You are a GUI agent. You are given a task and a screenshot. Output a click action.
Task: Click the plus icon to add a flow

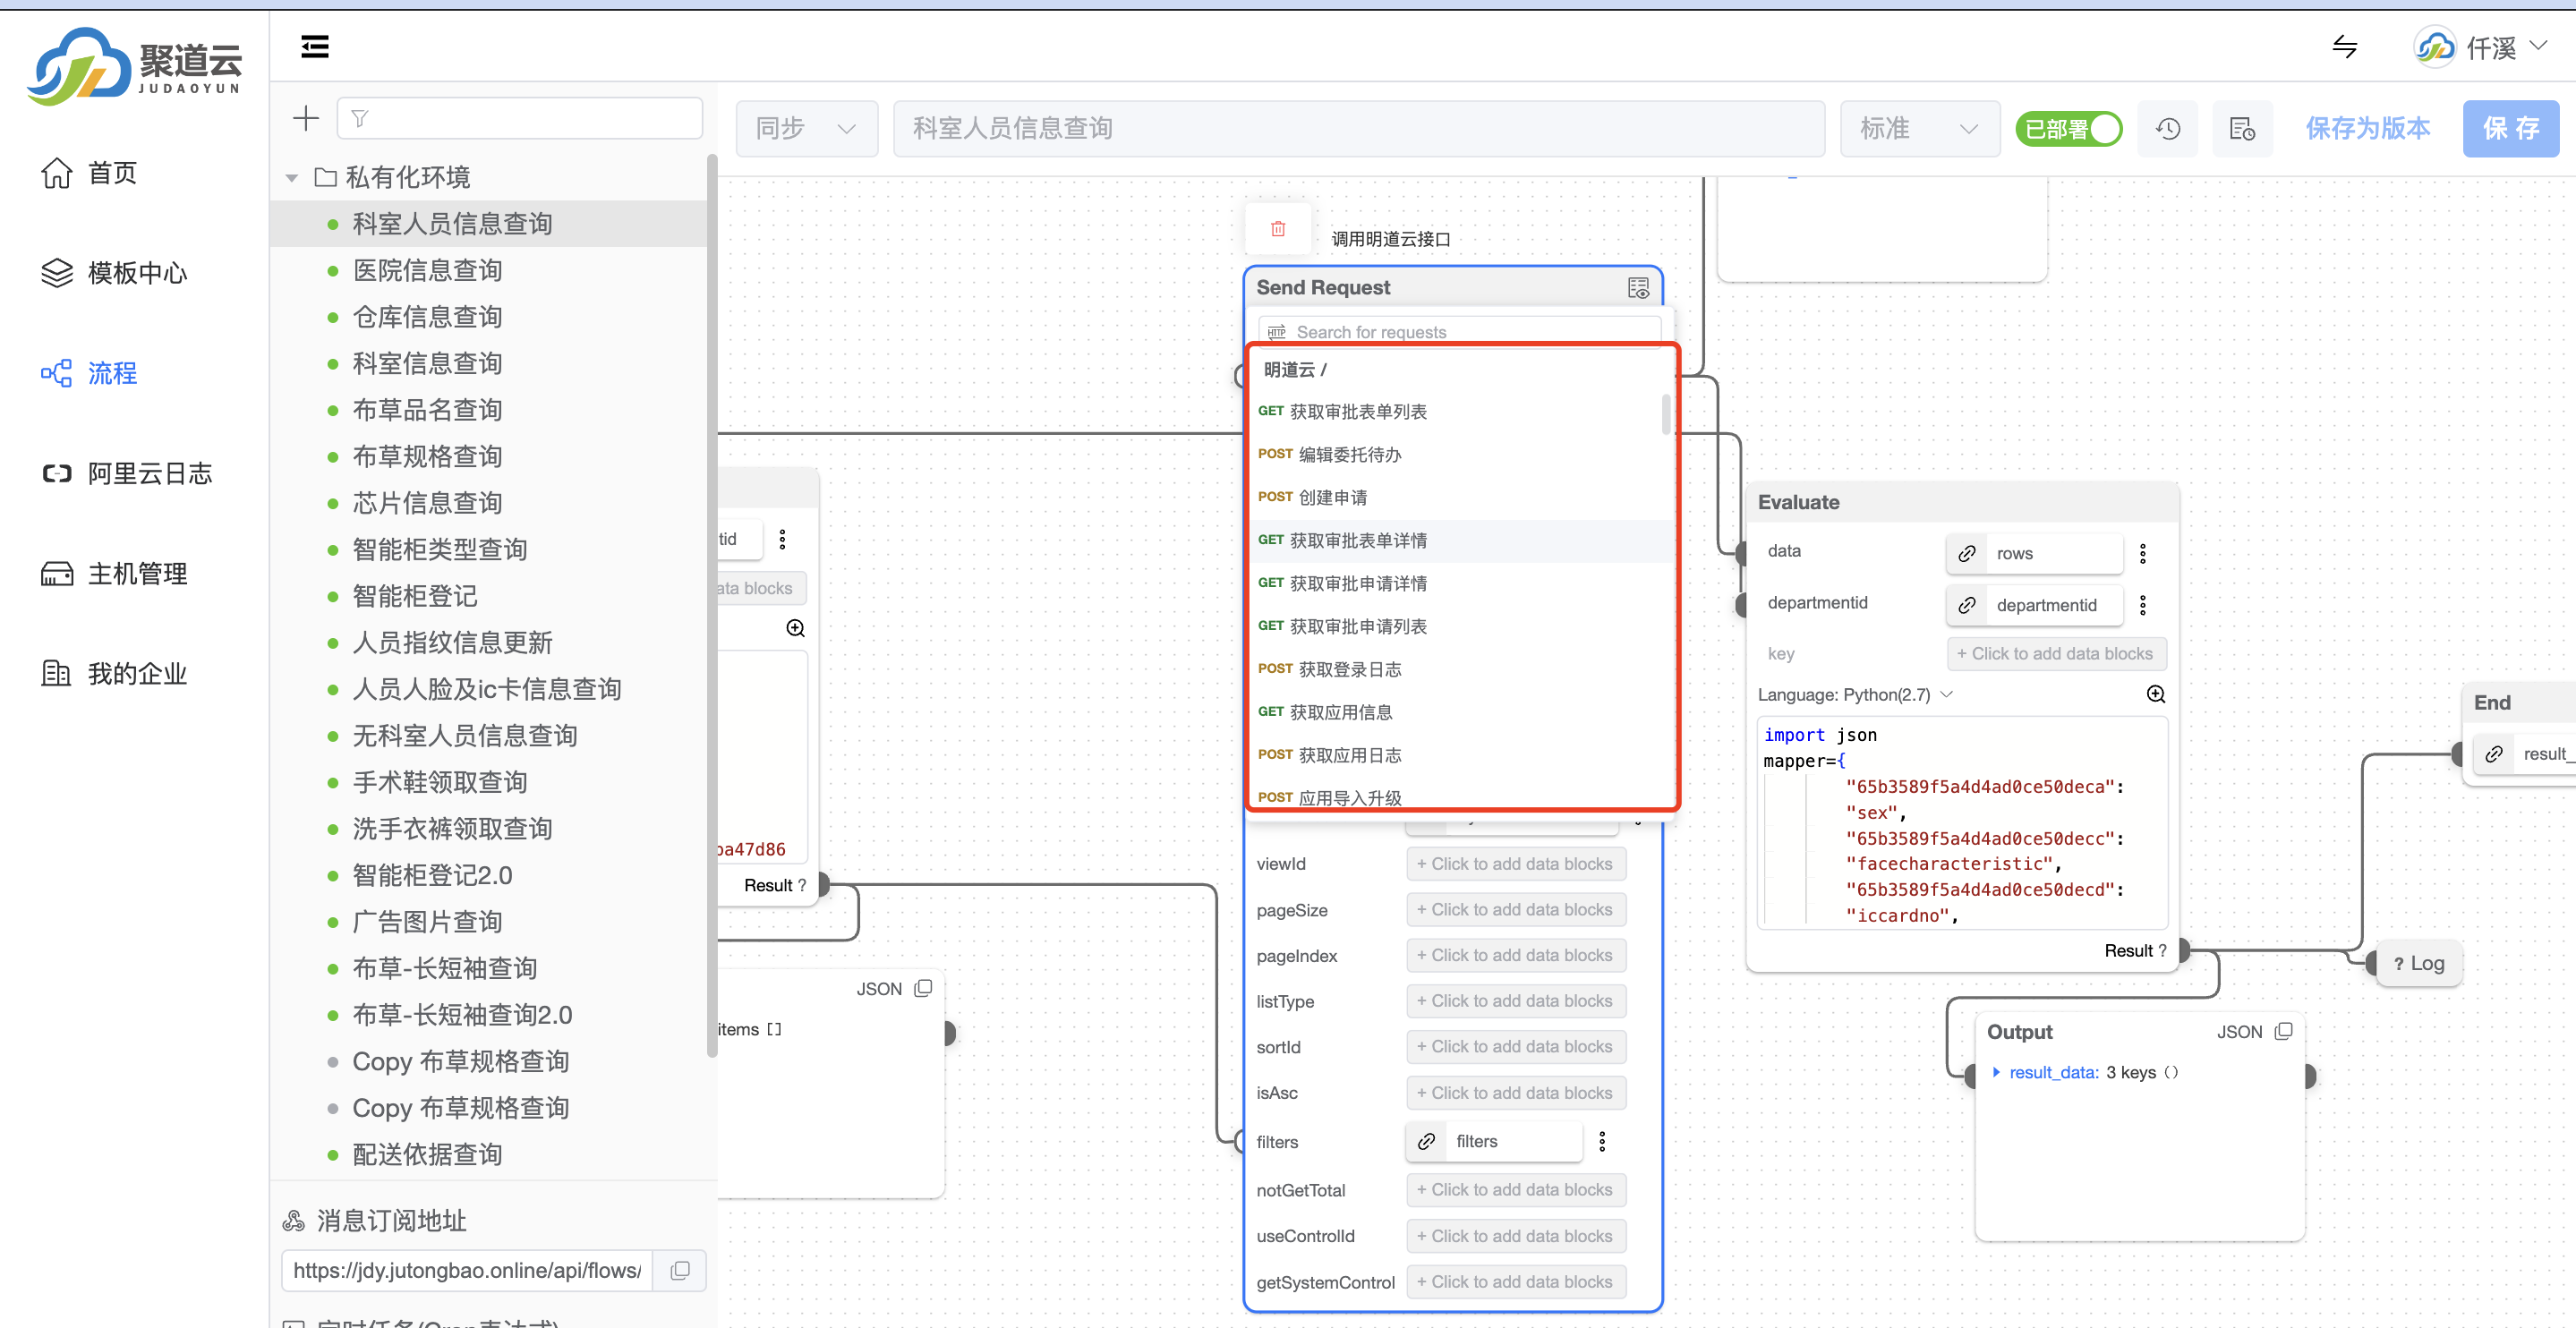point(306,118)
